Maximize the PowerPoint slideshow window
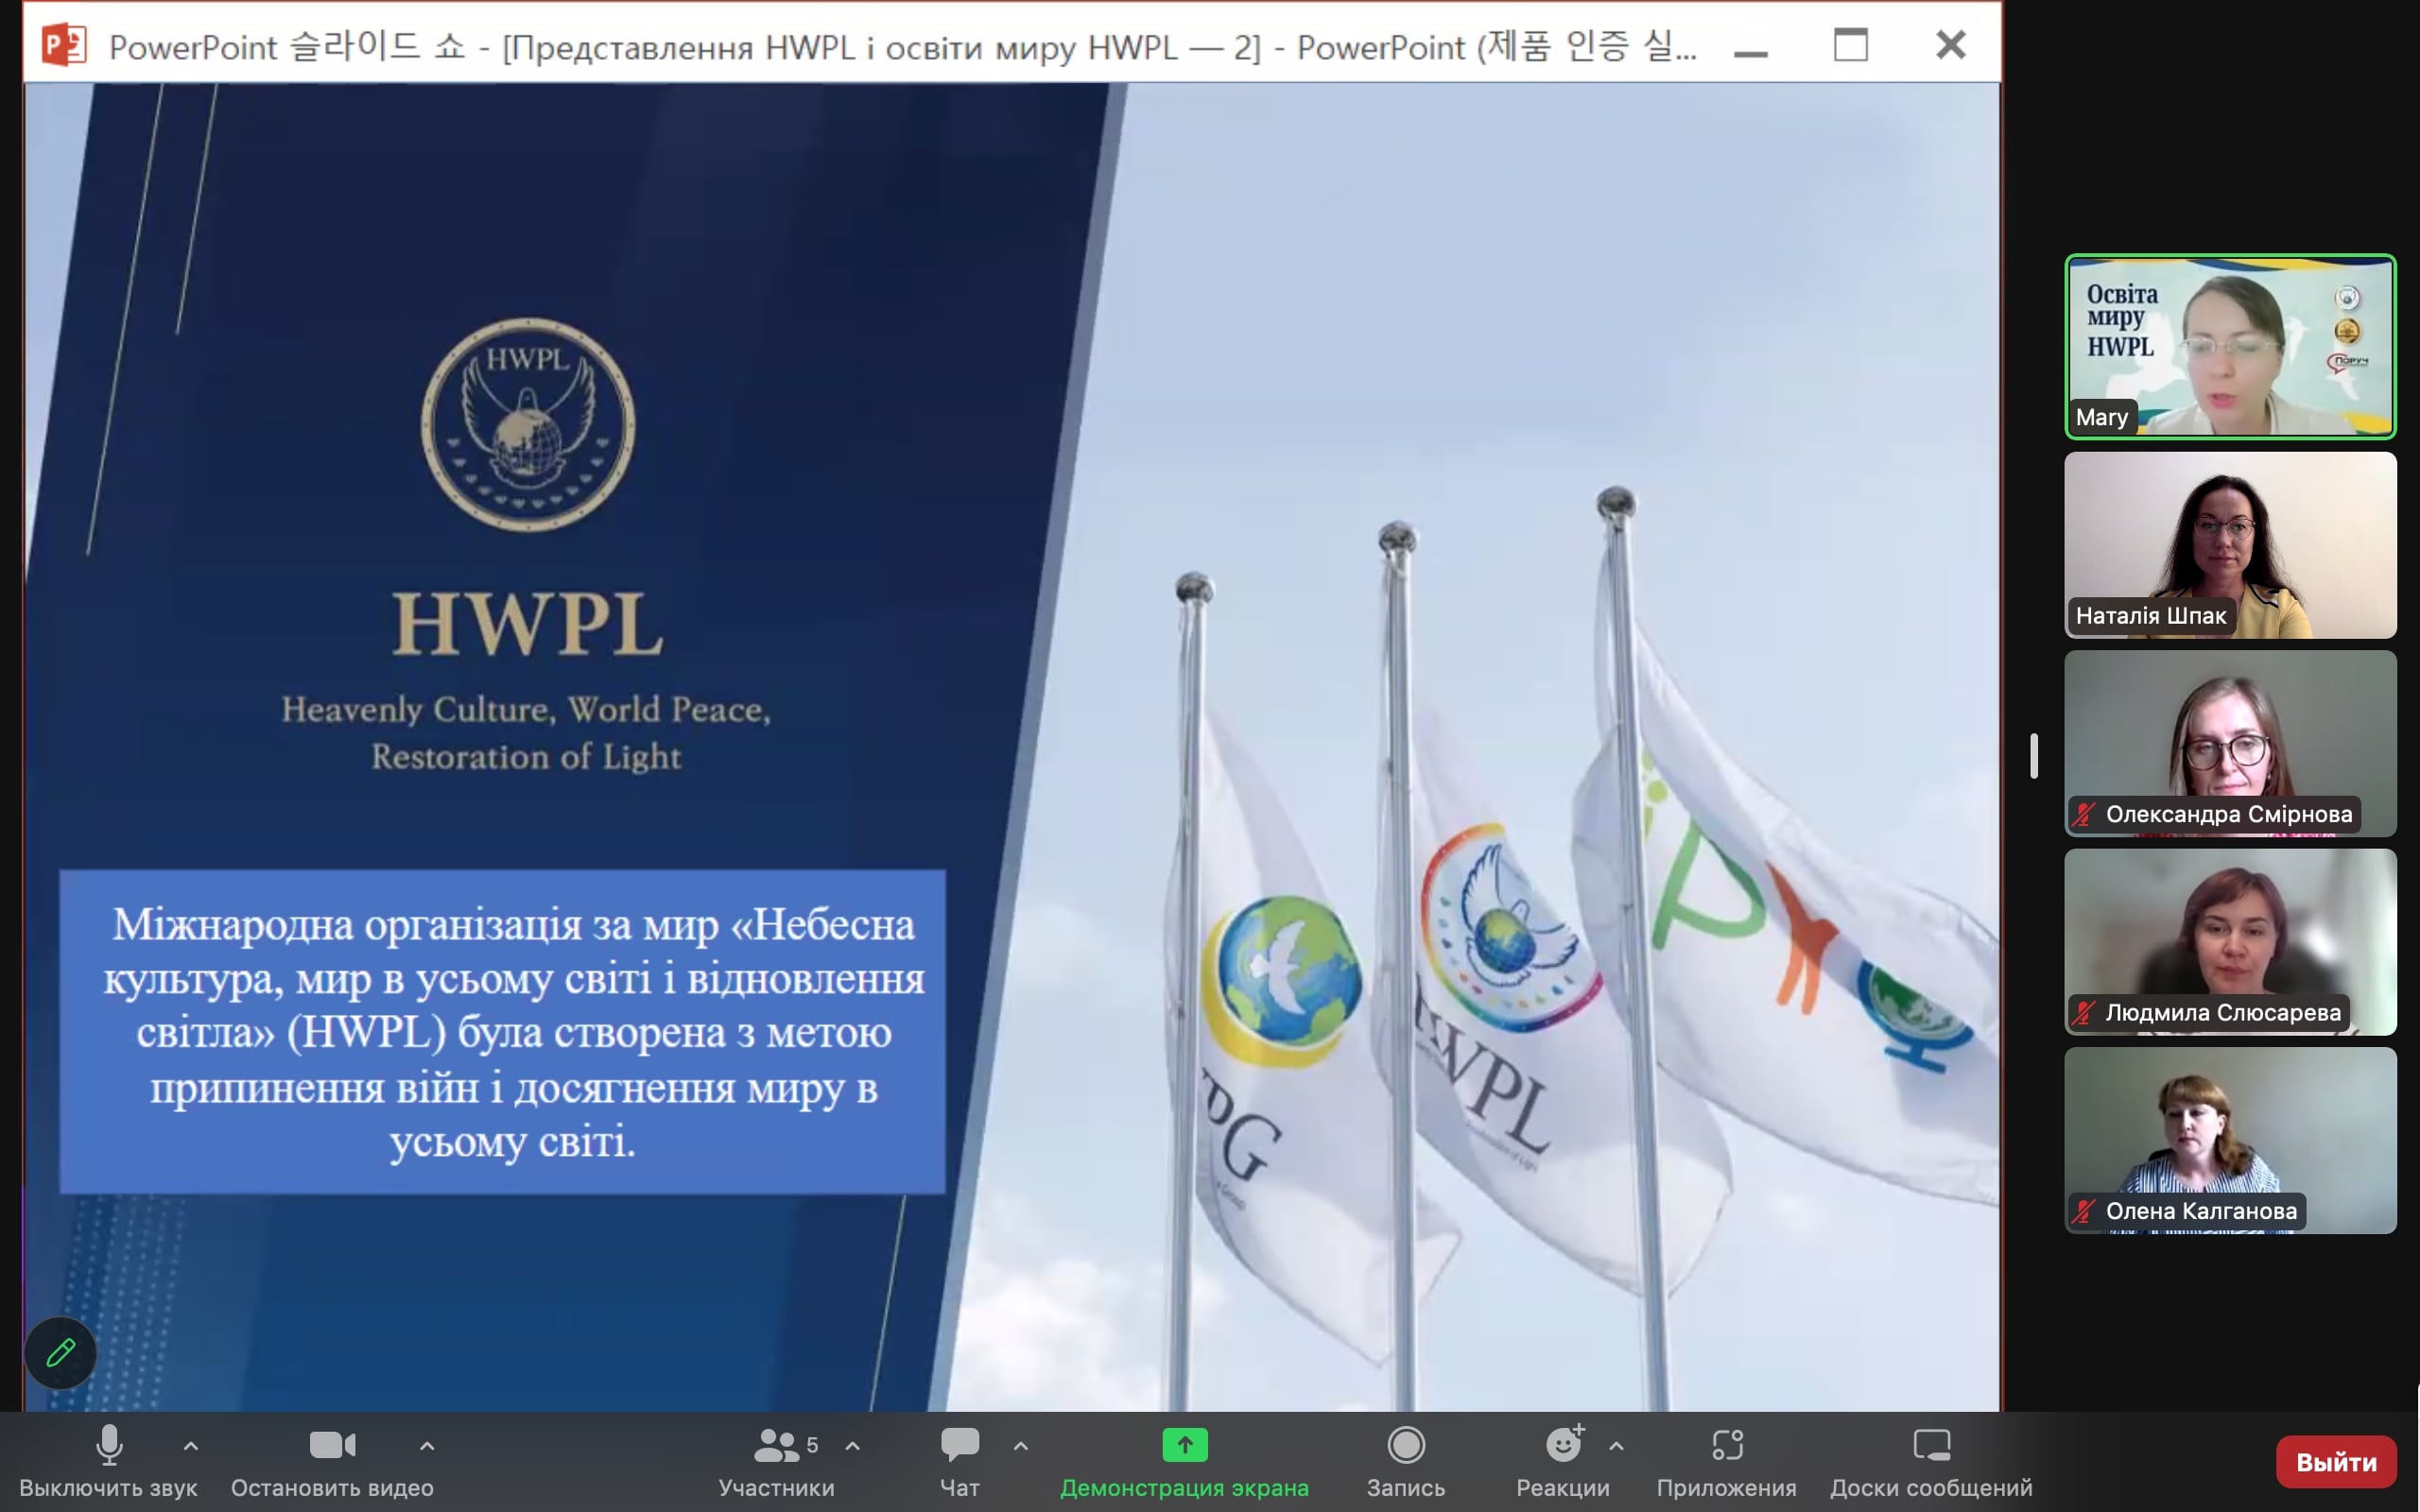The height and width of the screenshot is (1512, 2420). [x=1851, y=45]
